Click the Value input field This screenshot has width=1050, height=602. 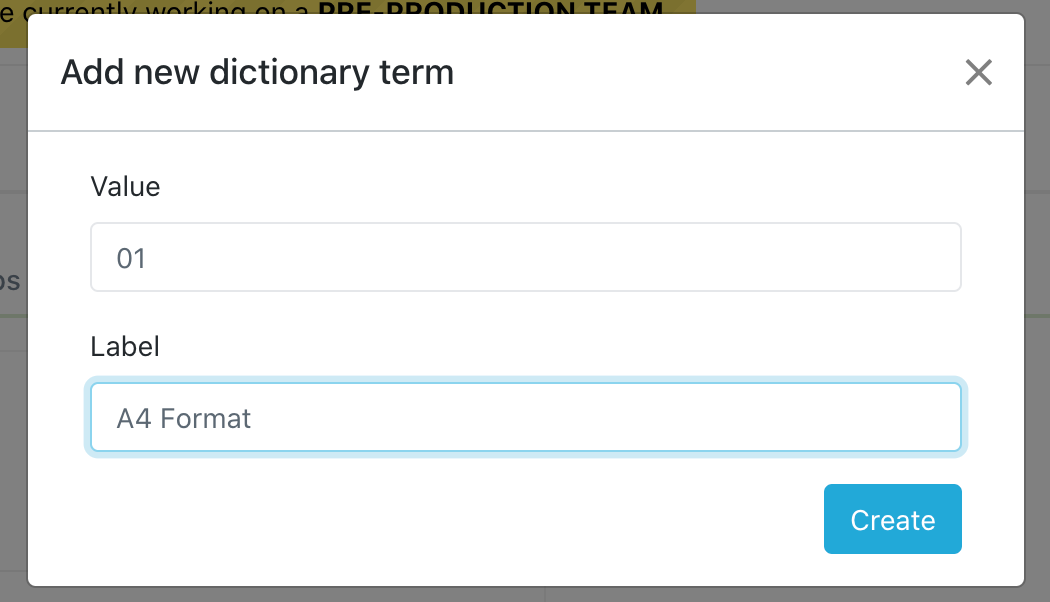pyautogui.click(x=525, y=257)
